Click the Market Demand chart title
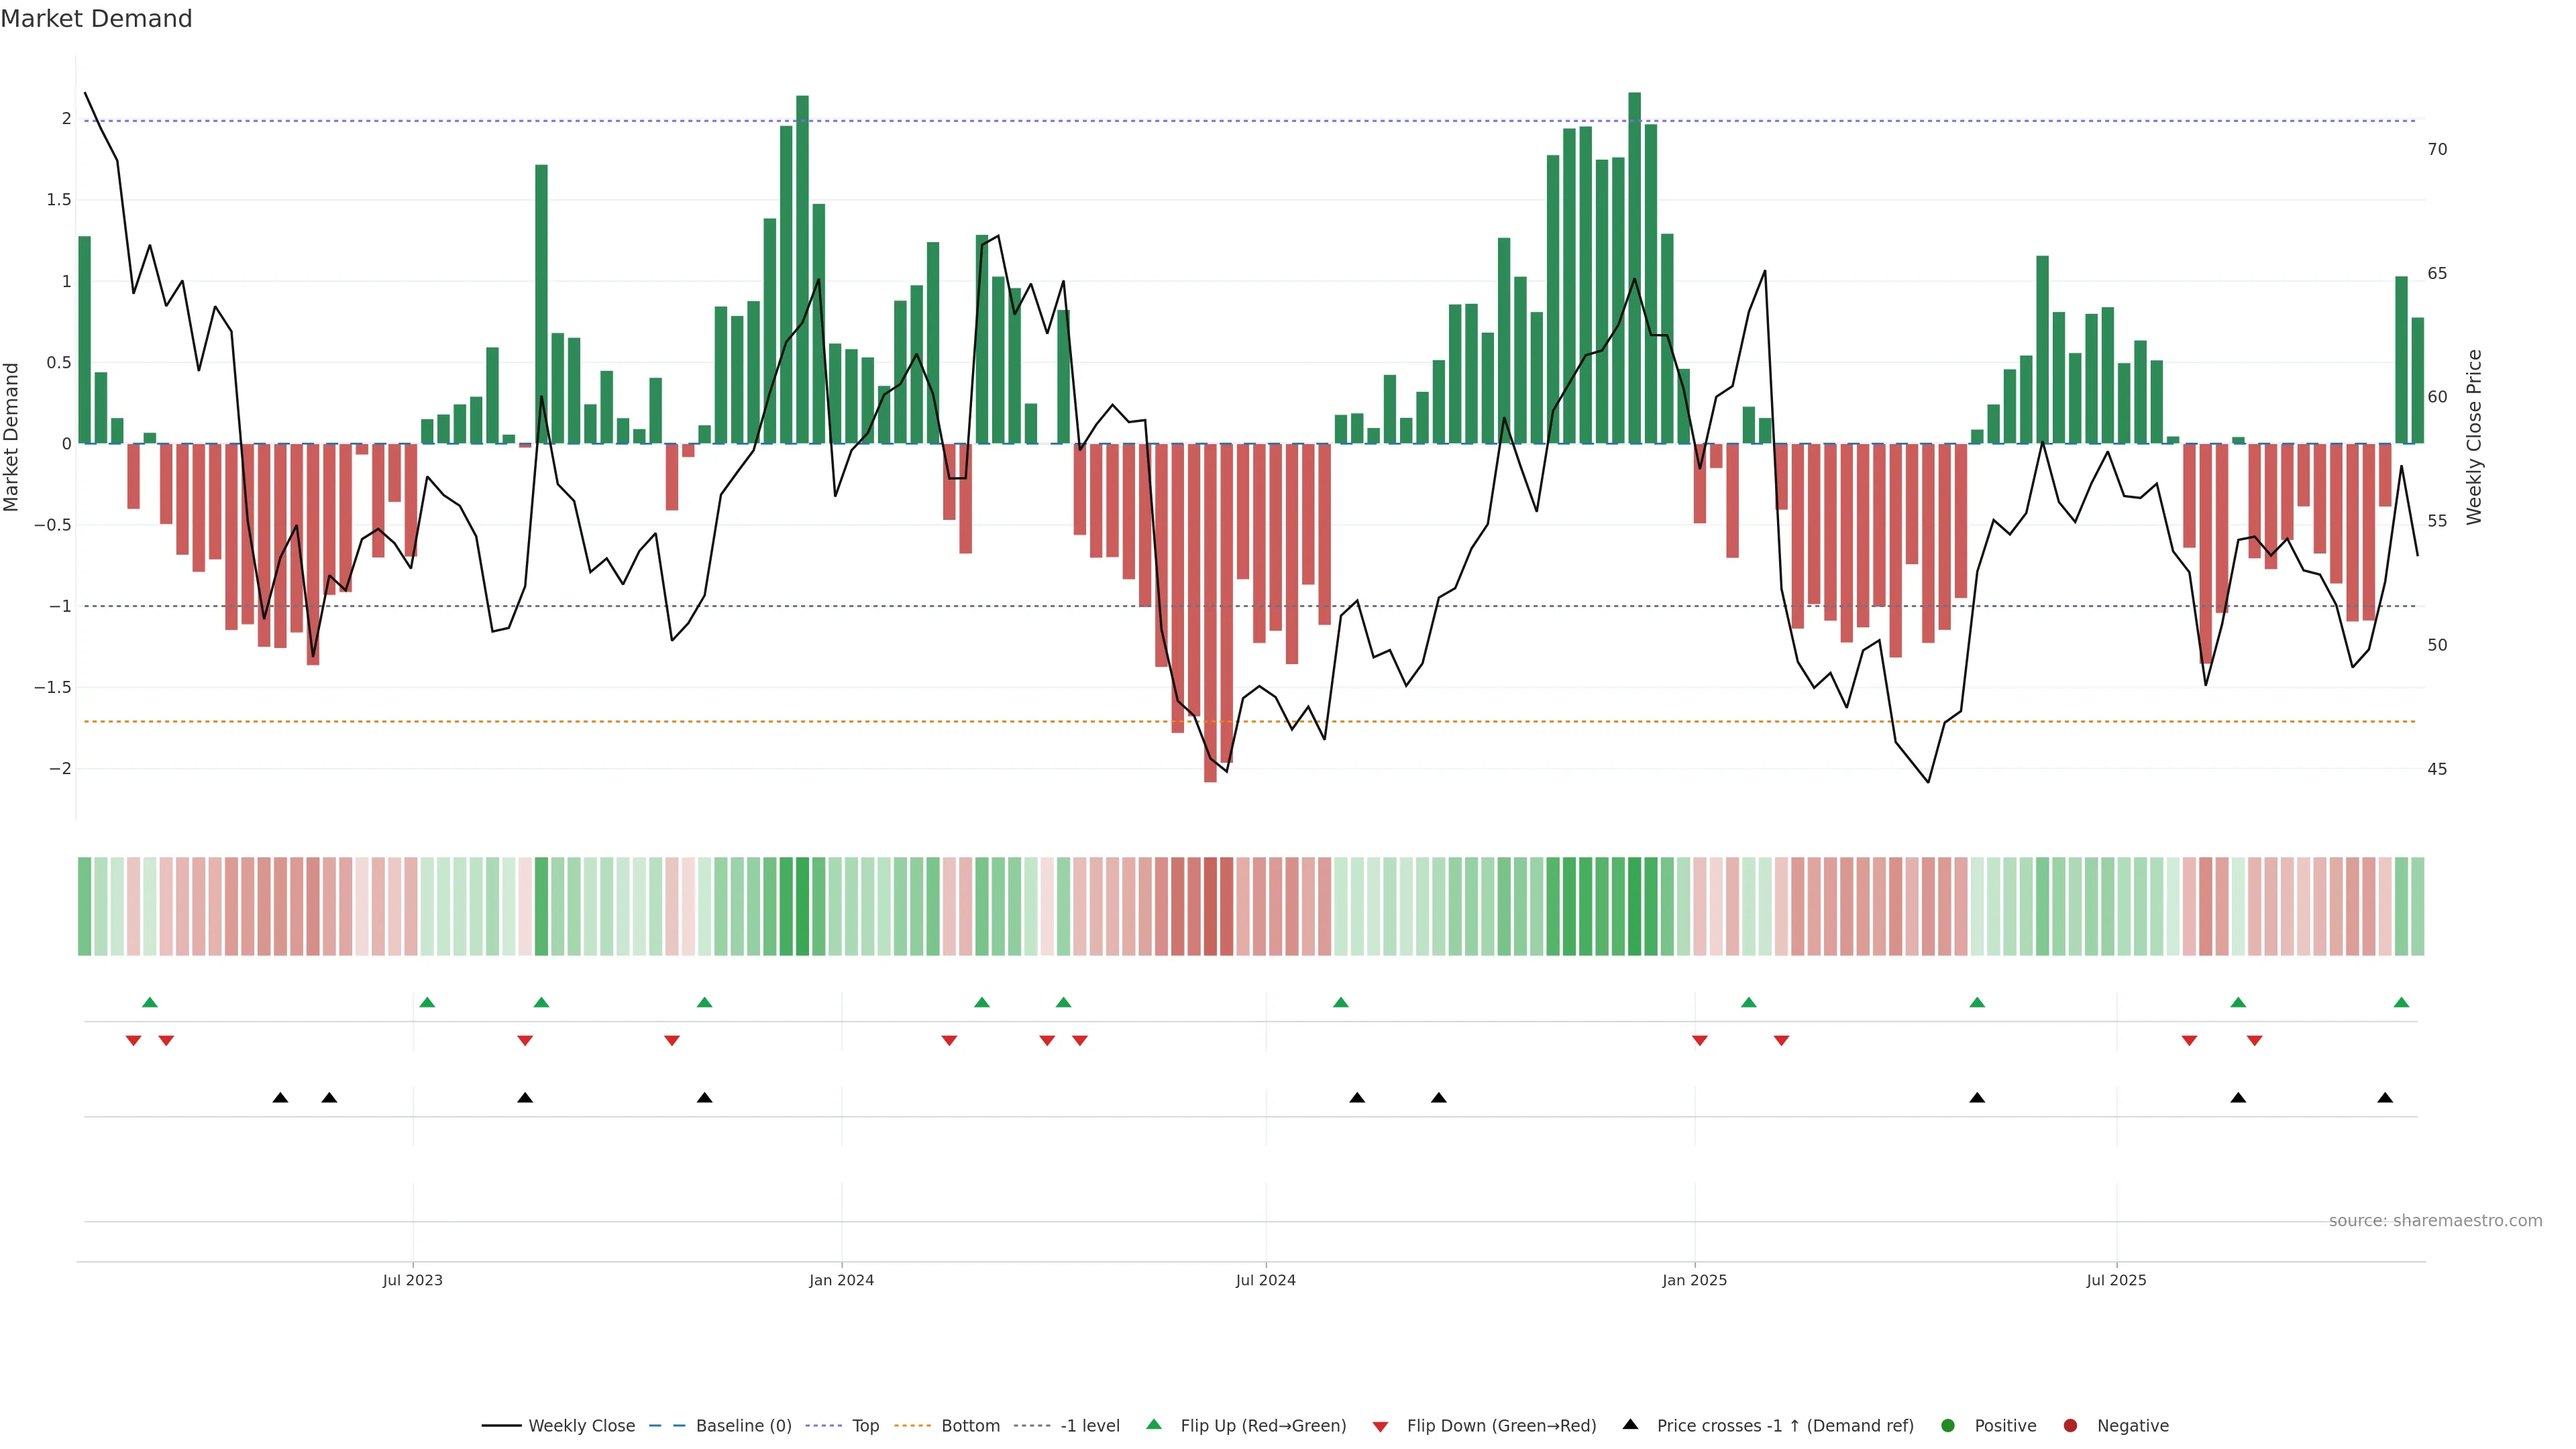This screenshot has height=1449, width=2576. click(96, 19)
